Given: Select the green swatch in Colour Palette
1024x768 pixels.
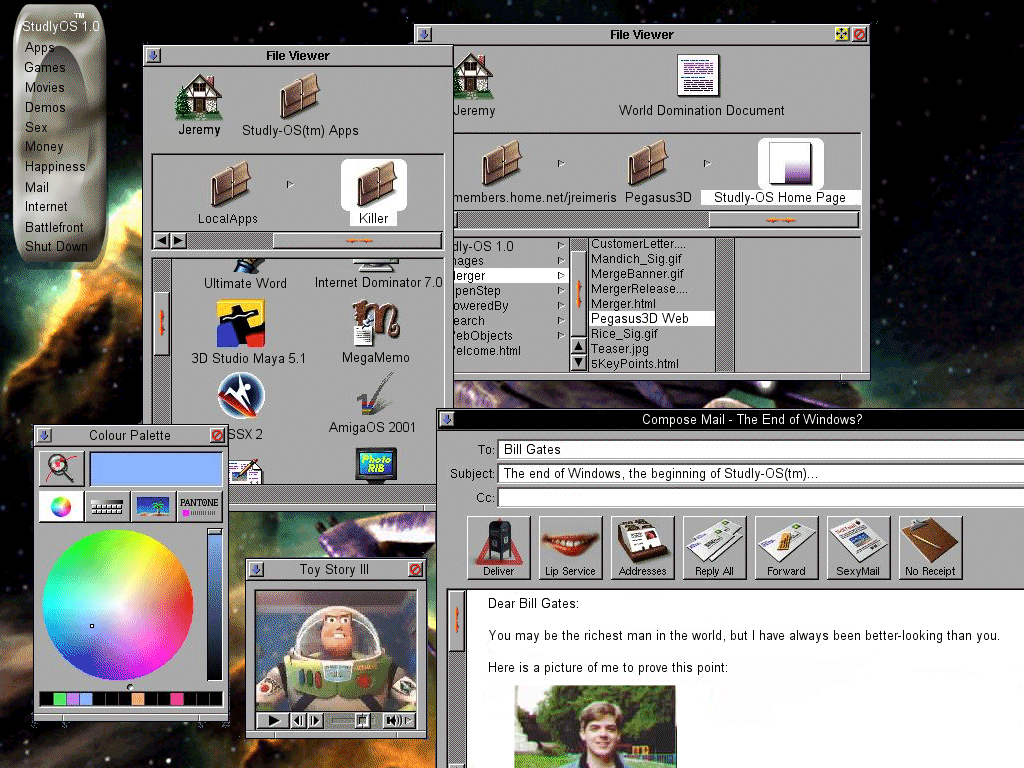Looking at the screenshot, I should (x=59, y=699).
